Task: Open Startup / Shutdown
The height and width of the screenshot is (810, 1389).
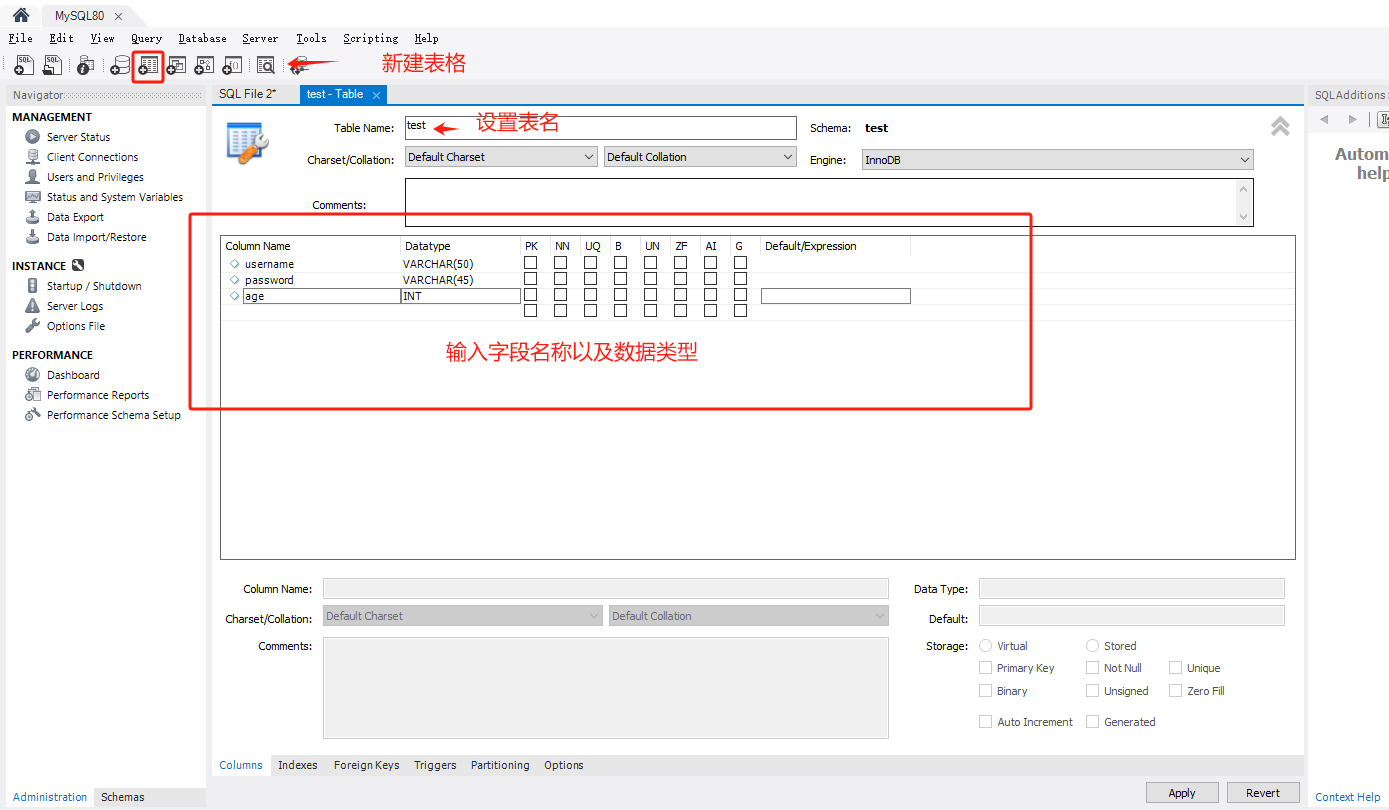Action: (94, 286)
